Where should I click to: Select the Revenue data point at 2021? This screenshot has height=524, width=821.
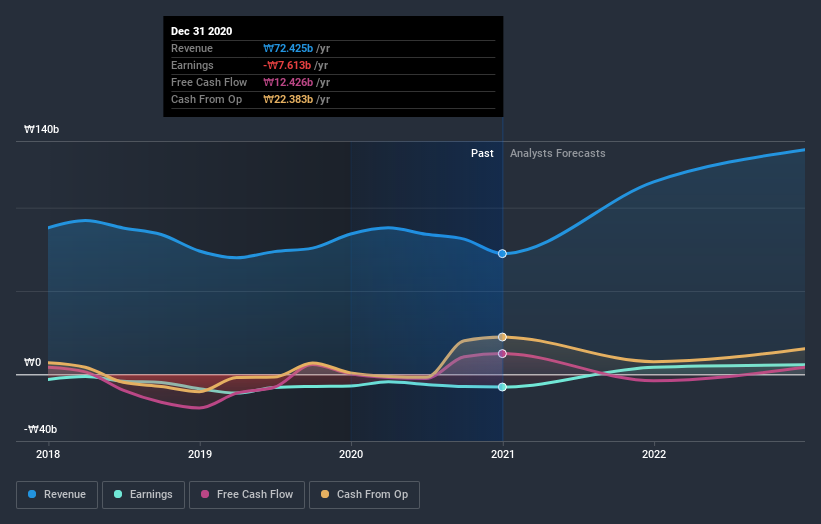pyautogui.click(x=502, y=253)
